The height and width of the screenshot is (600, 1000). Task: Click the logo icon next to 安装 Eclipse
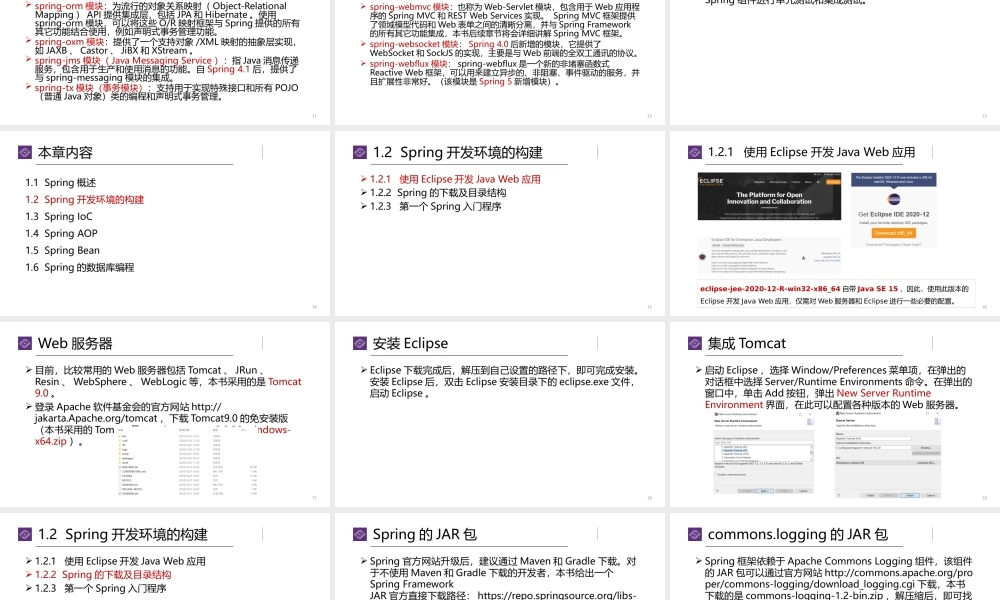360,344
